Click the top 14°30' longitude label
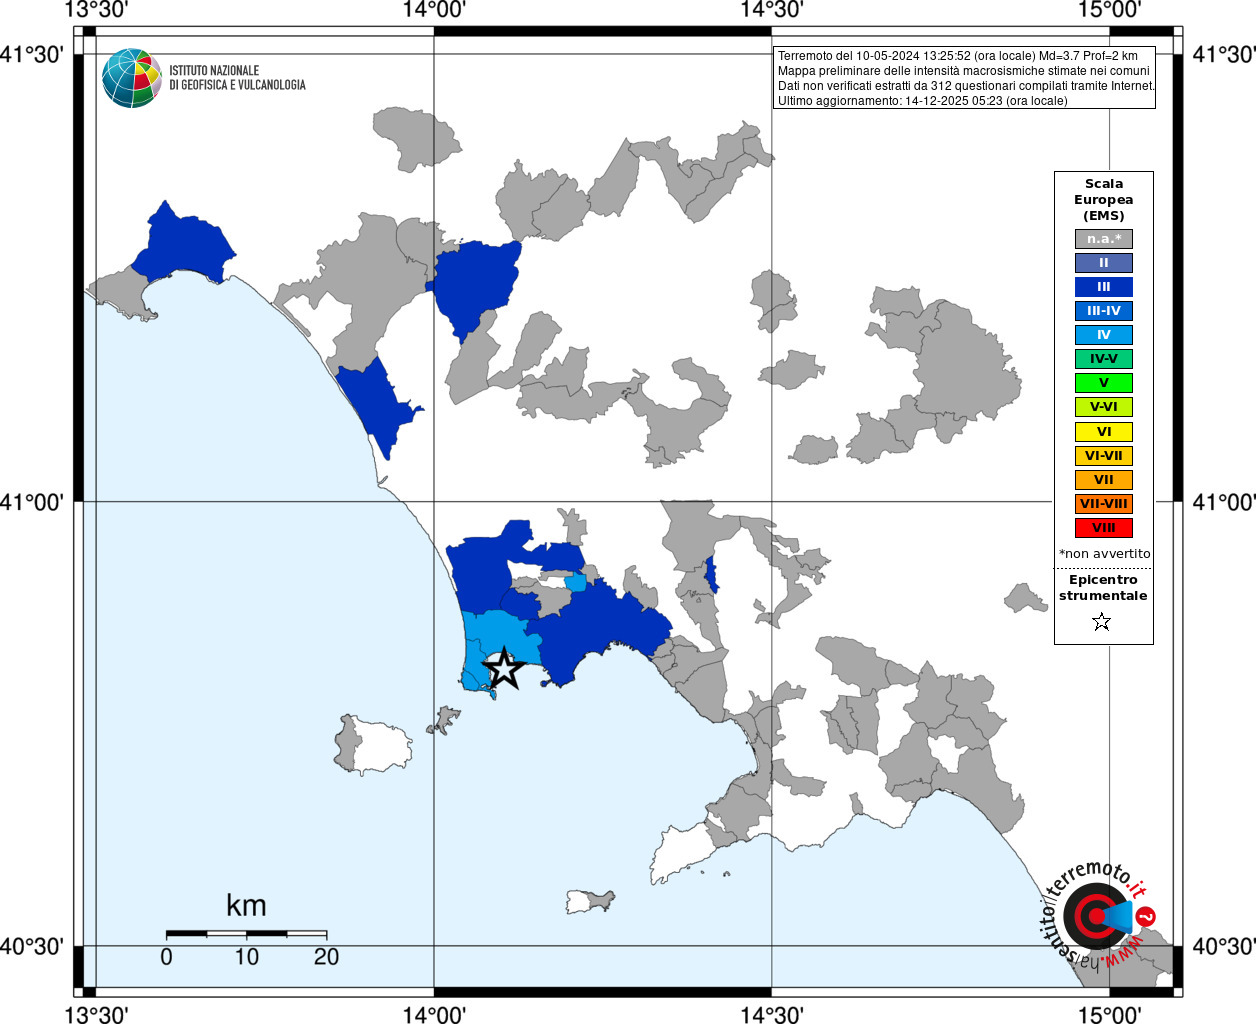Viewport: 1256px width, 1024px height. [x=771, y=10]
